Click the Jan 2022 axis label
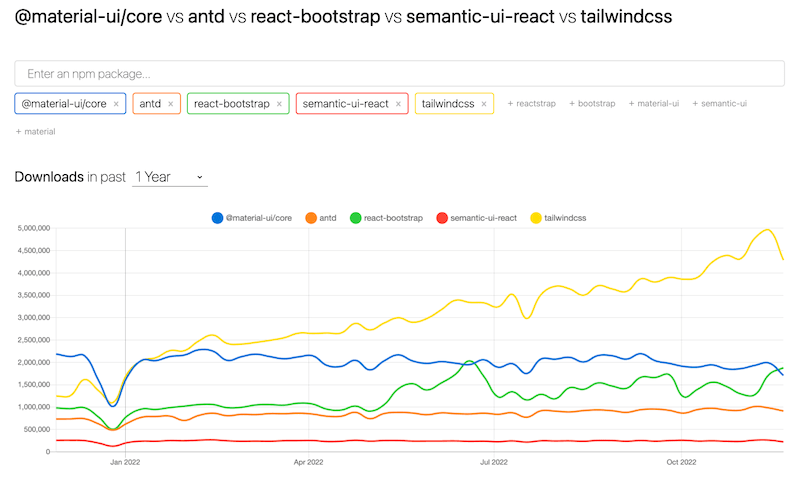 125,462
